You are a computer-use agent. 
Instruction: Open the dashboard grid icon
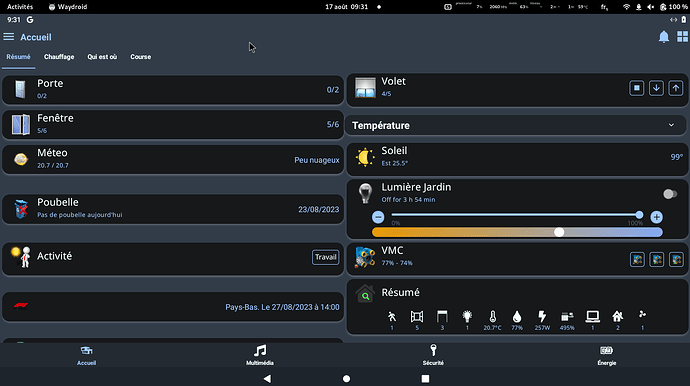coord(683,37)
